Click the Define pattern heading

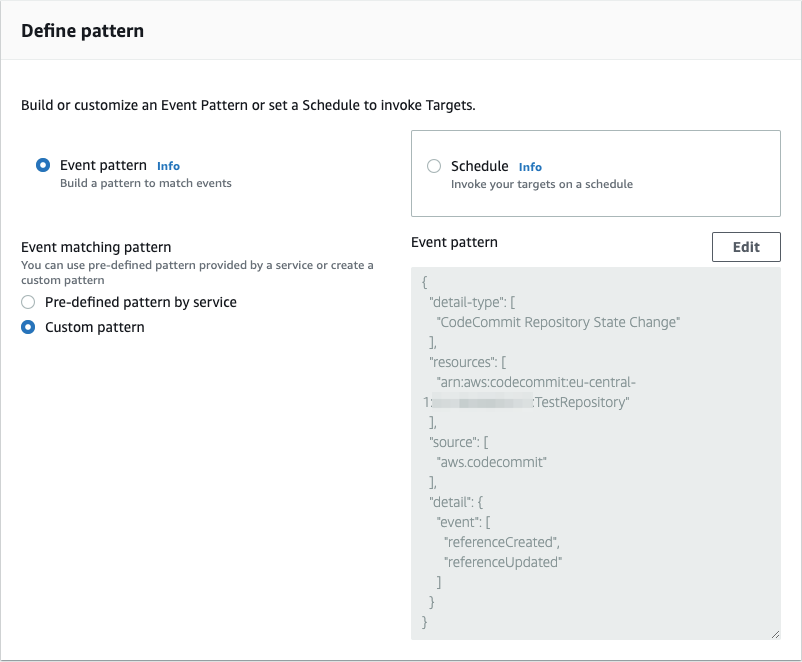coord(83,31)
